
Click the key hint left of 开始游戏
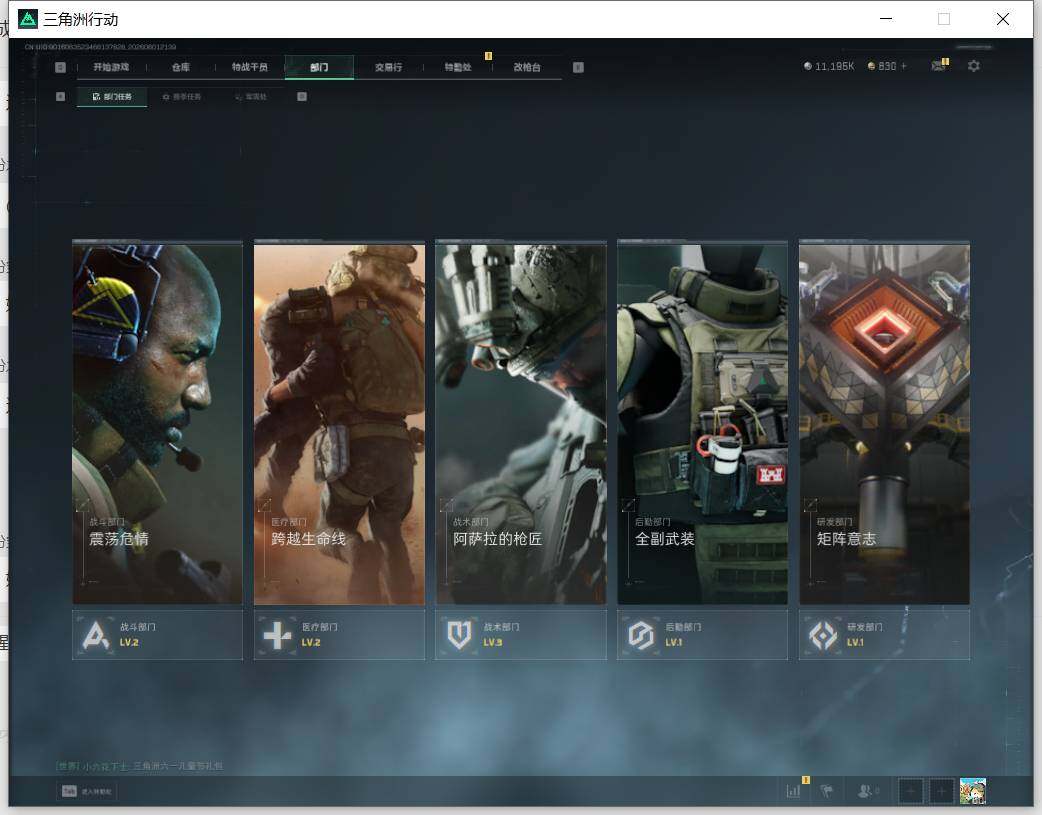[60, 67]
